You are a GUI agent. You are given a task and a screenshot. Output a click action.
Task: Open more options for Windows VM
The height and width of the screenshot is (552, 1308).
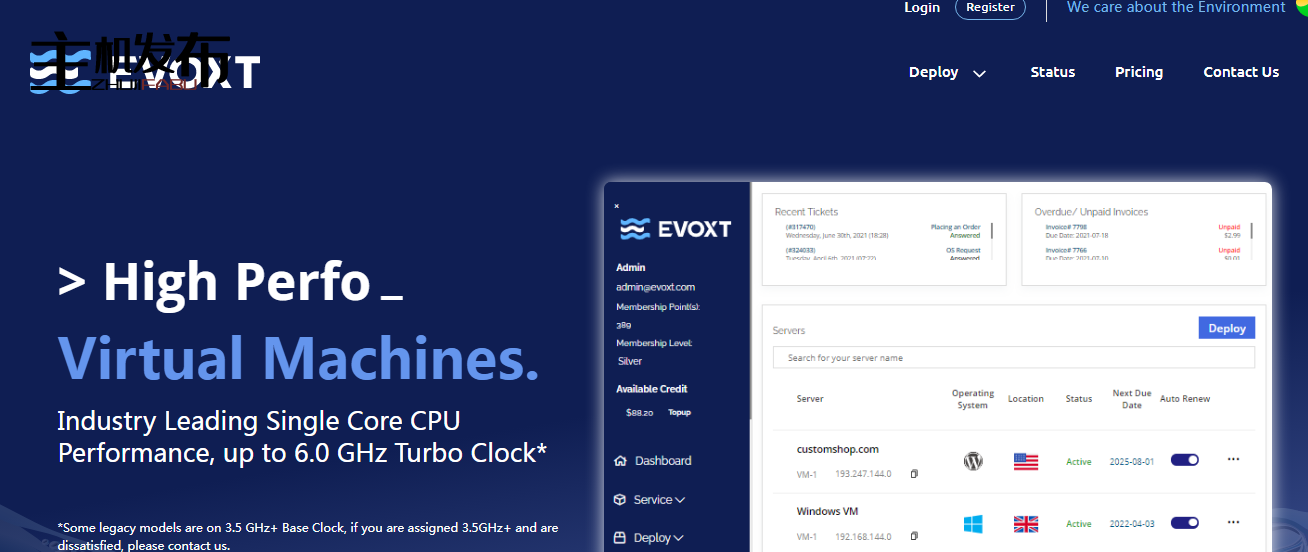point(1233,522)
